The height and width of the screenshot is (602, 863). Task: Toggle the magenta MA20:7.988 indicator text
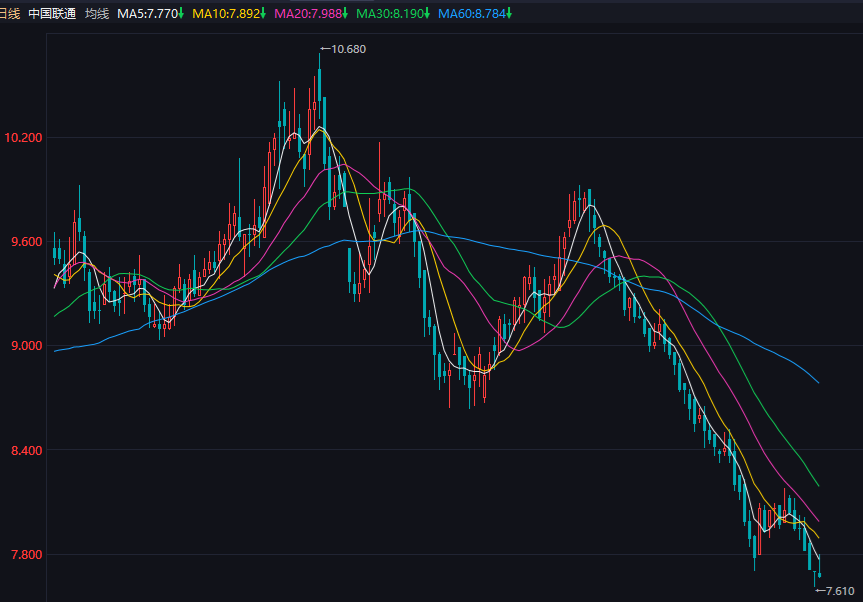coord(307,13)
